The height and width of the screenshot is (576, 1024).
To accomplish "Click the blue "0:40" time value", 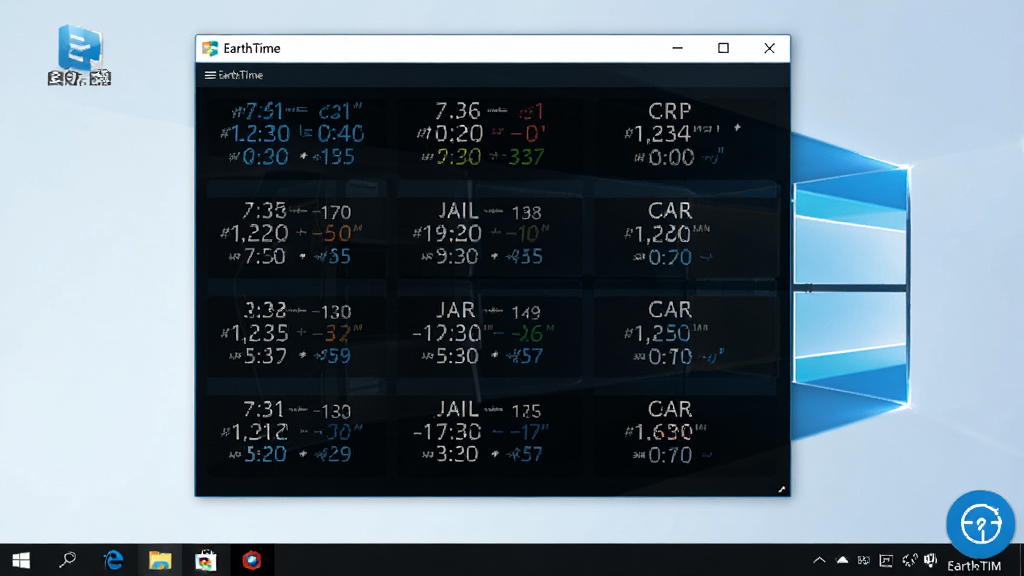I will click(x=341, y=134).
